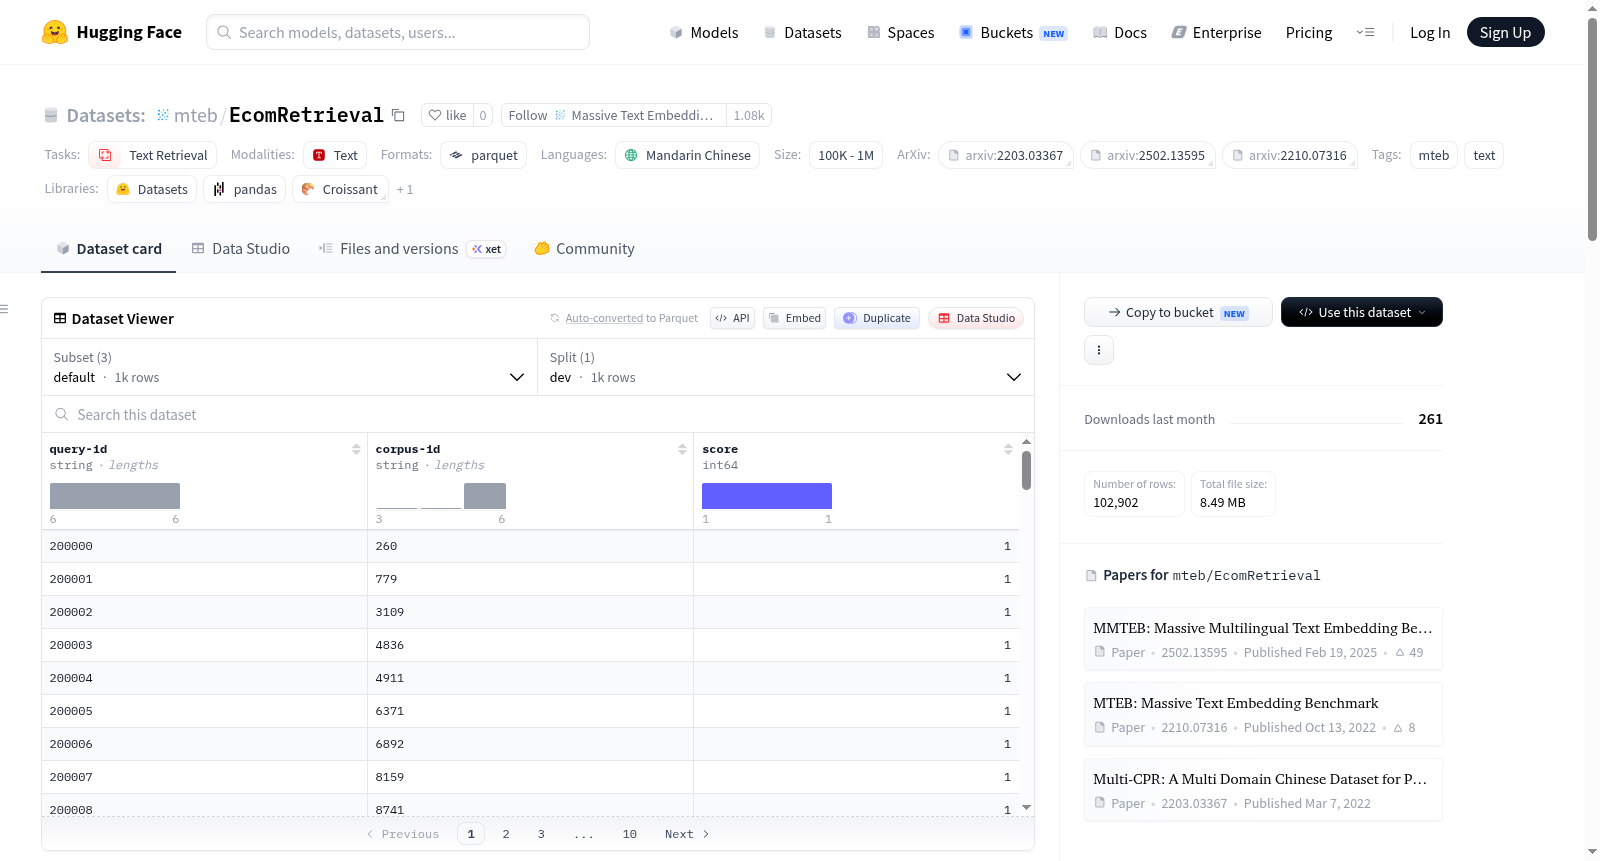Viewport: 1600px width, 861px height.
Task: Go to the Next page of rows
Action: (x=687, y=834)
